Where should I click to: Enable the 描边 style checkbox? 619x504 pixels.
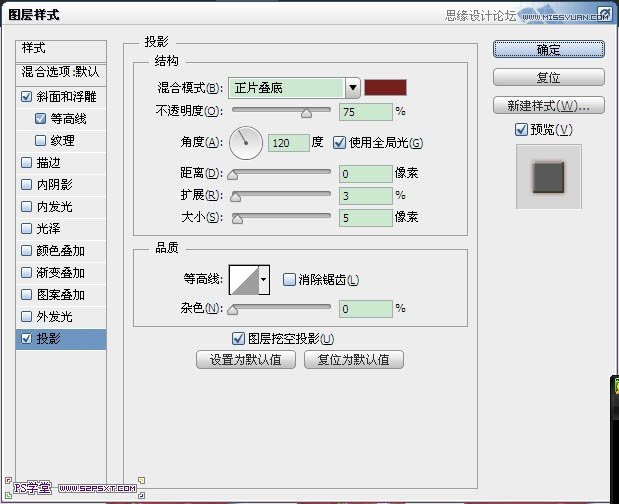[26, 163]
